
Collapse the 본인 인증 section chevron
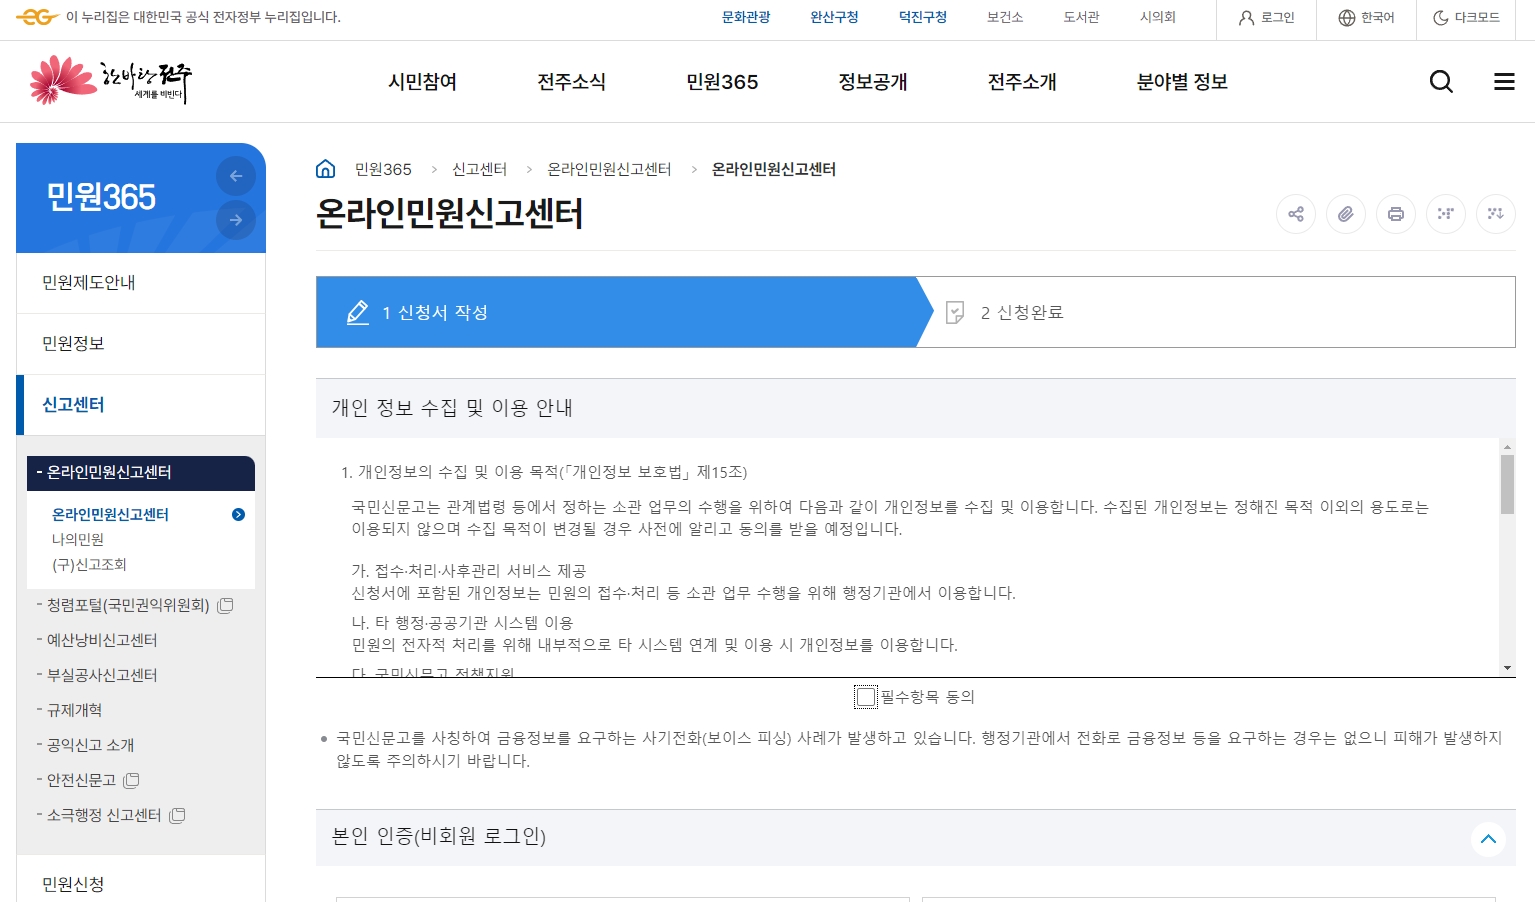coord(1487,839)
